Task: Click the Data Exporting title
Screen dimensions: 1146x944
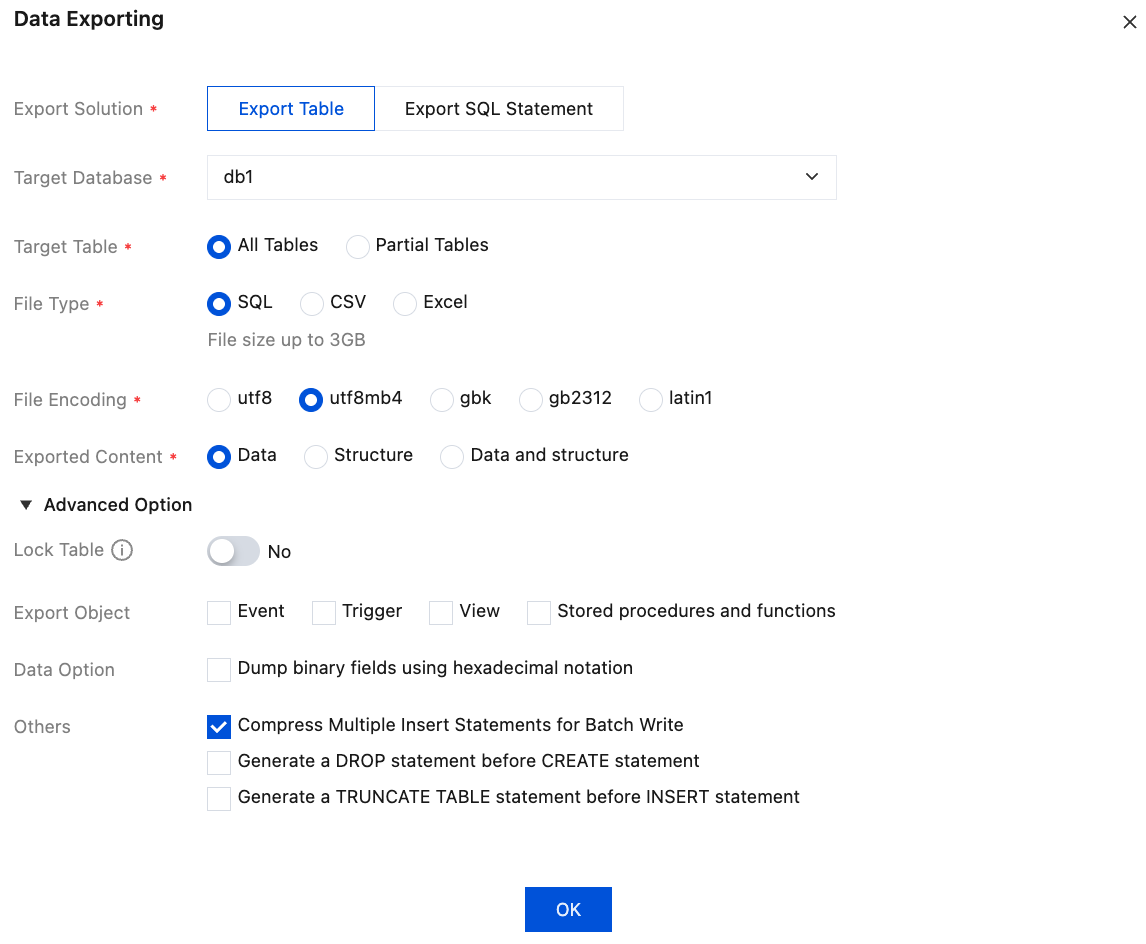Action: tap(88, 19)
